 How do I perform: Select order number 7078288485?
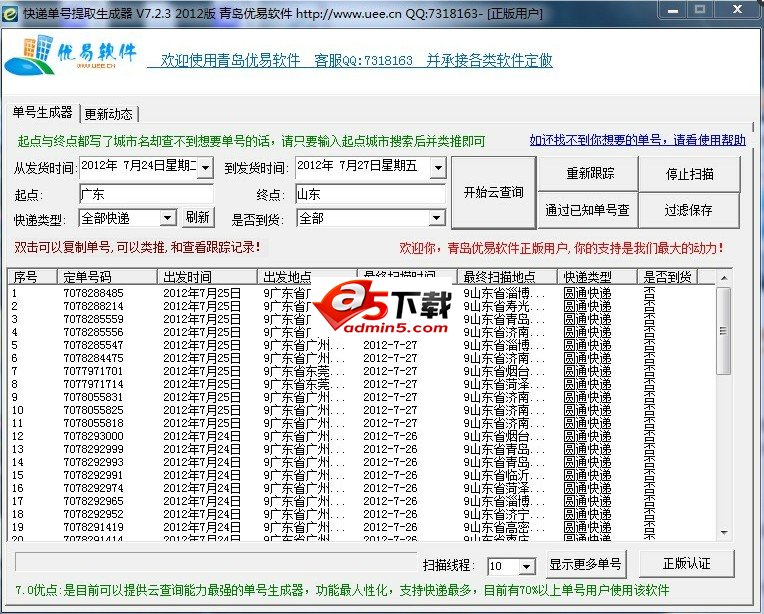(94, 293)
